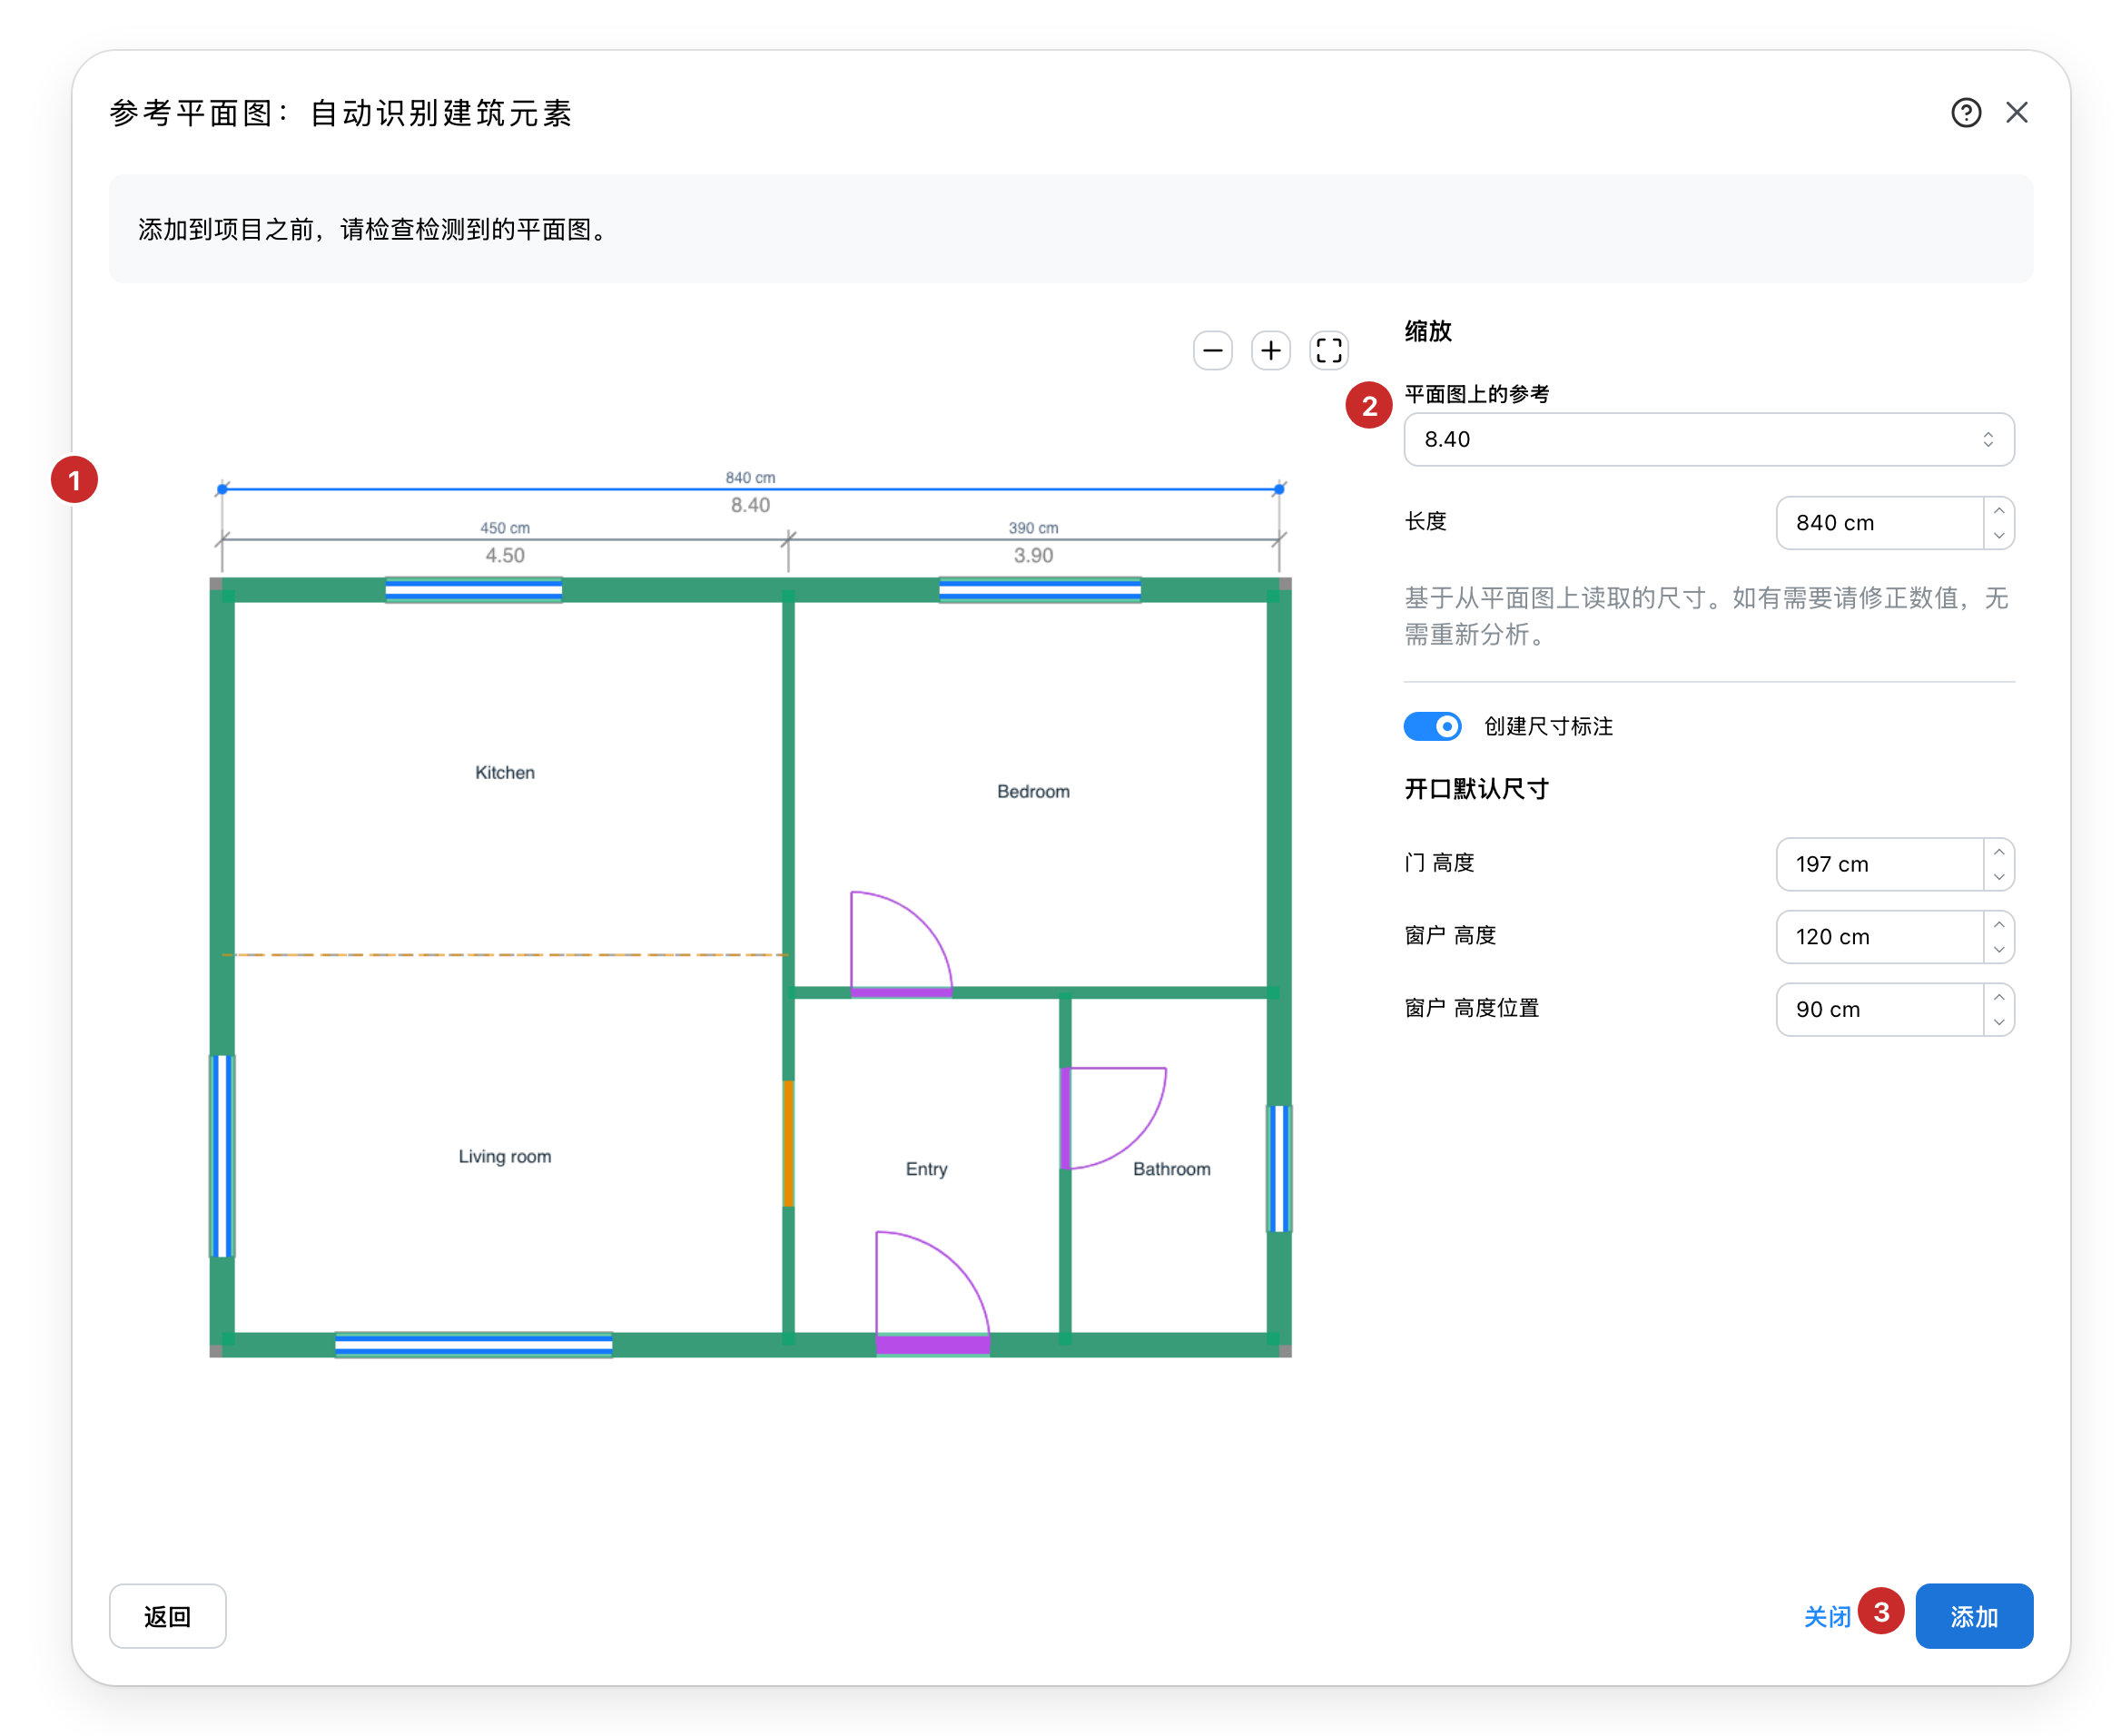This screenshot has height=1736, width=2121.
Task: Increase the window height 120 cm
Action: pos(1998,924)
